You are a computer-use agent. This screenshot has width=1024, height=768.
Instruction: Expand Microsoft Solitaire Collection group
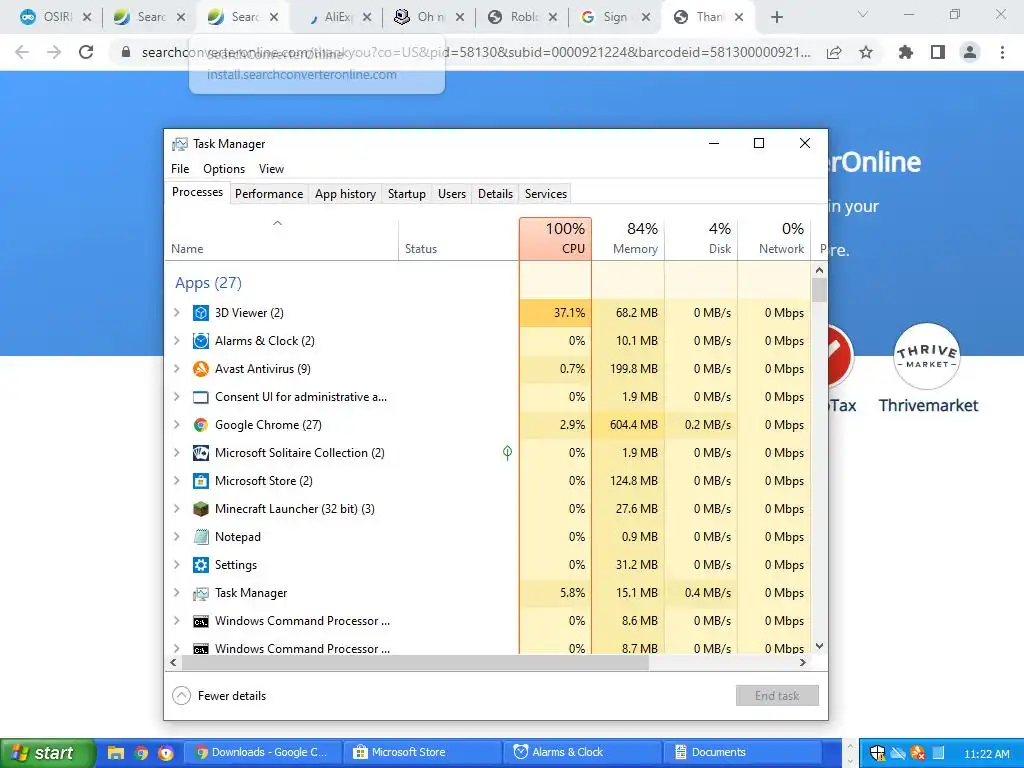click(176, 453)
